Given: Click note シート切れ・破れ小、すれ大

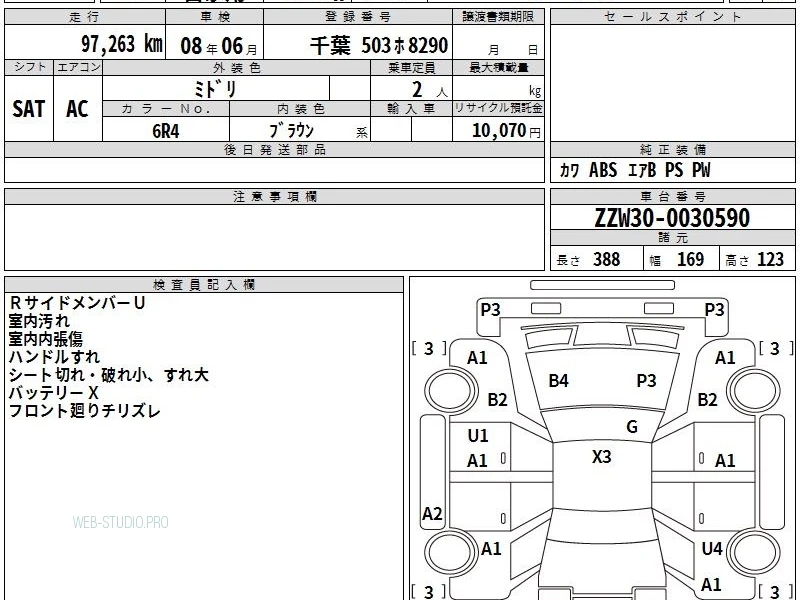Looking at the screenshot, I should [x=109, y=375].
